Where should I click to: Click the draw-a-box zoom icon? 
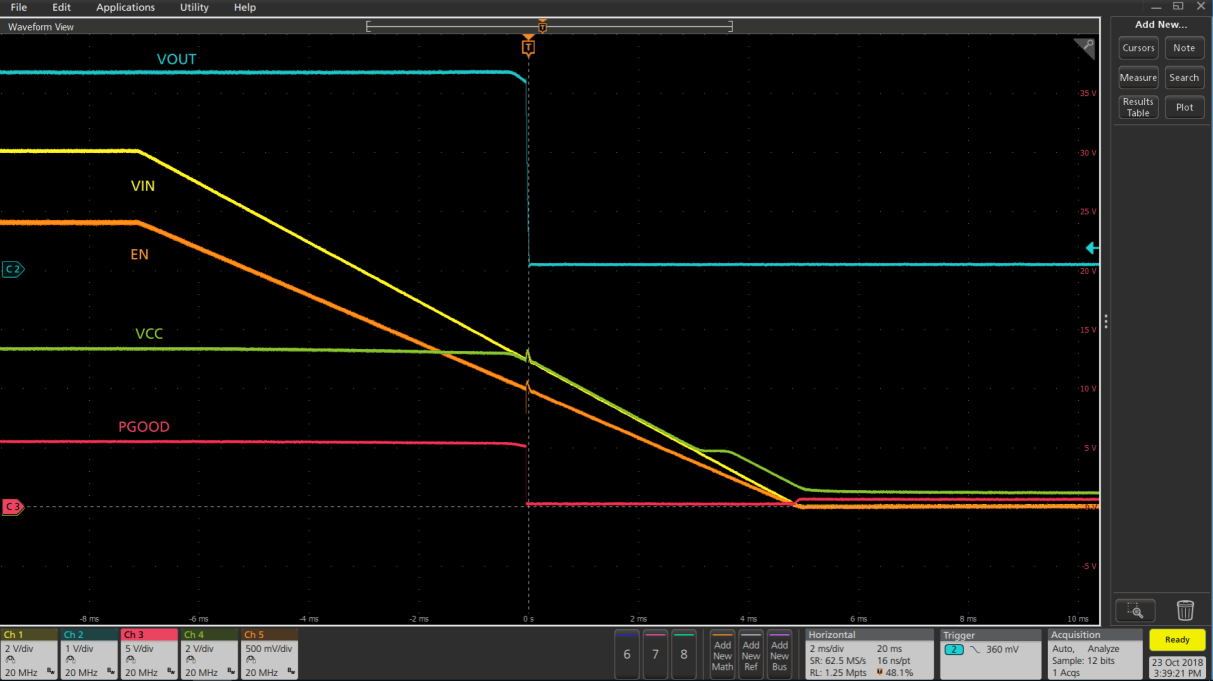[x=1135, y=610]
